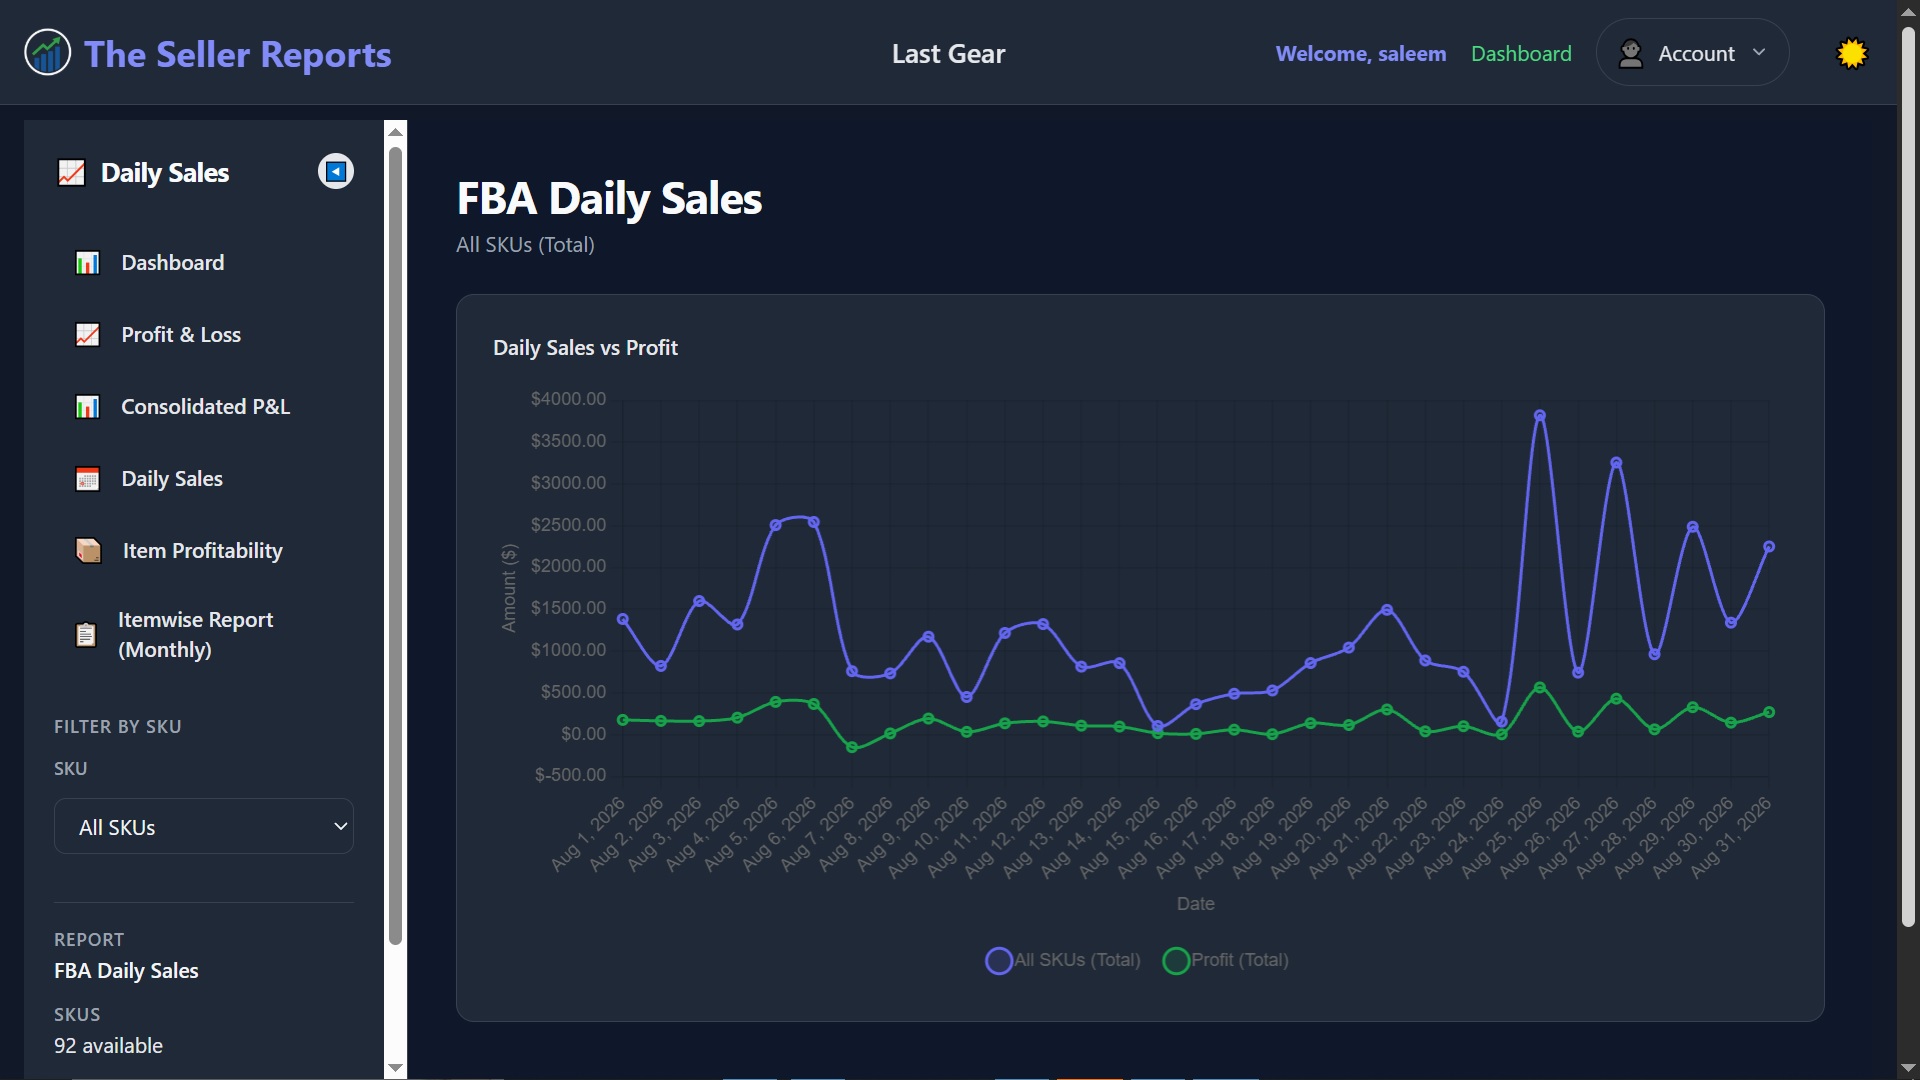Click the page scrollbar down arrow

click(1909, 1069)
